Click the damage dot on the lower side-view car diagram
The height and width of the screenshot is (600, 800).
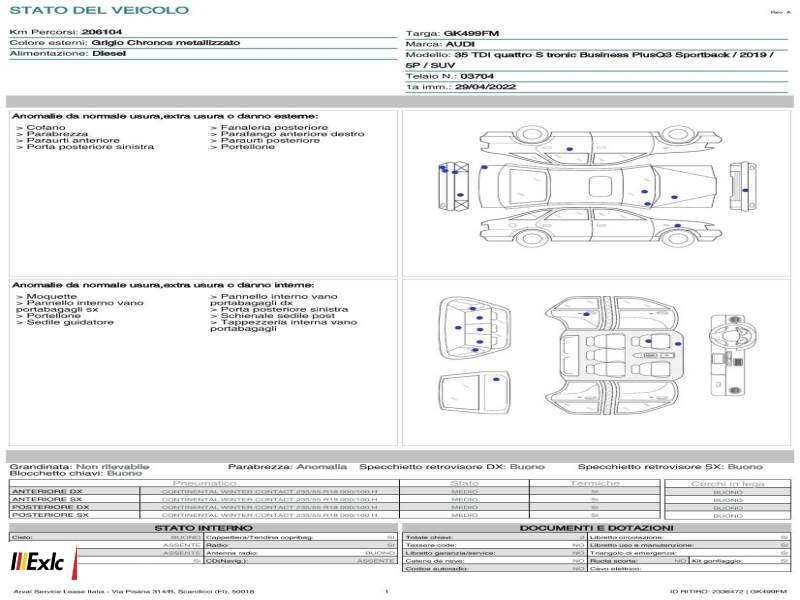click(678, 226)
